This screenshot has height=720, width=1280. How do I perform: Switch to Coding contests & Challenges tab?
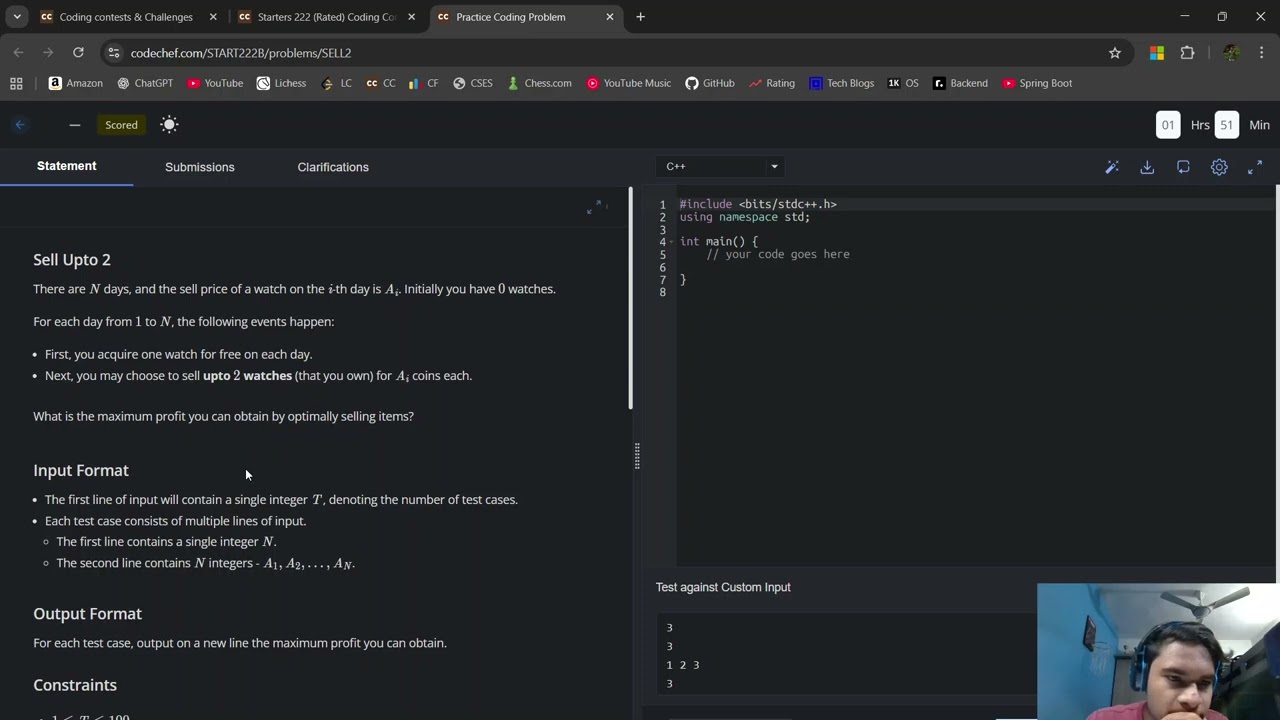[126, 17]
